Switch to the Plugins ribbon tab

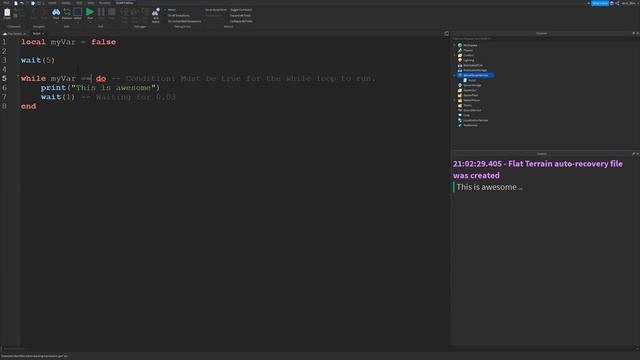pyautogui.click(x=104, y=3)
